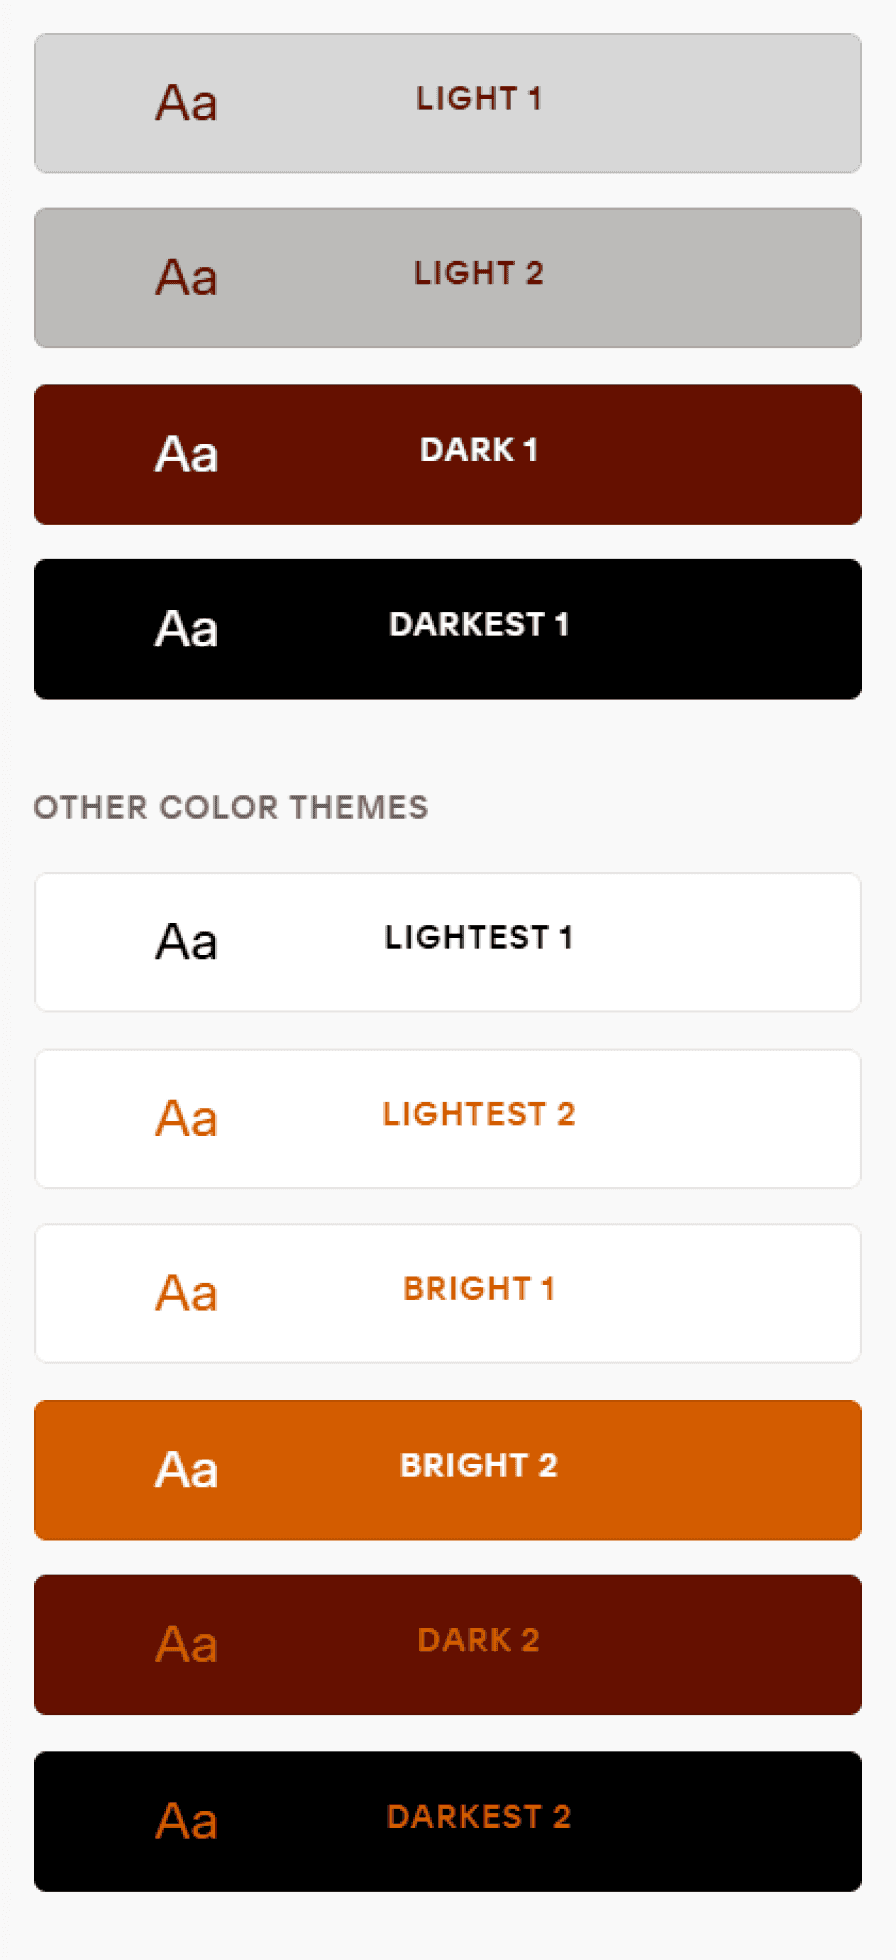Viewport: 896px width, 1960px height.
Task: Click the DARKEST 1 label text
Action: point(479,625)
